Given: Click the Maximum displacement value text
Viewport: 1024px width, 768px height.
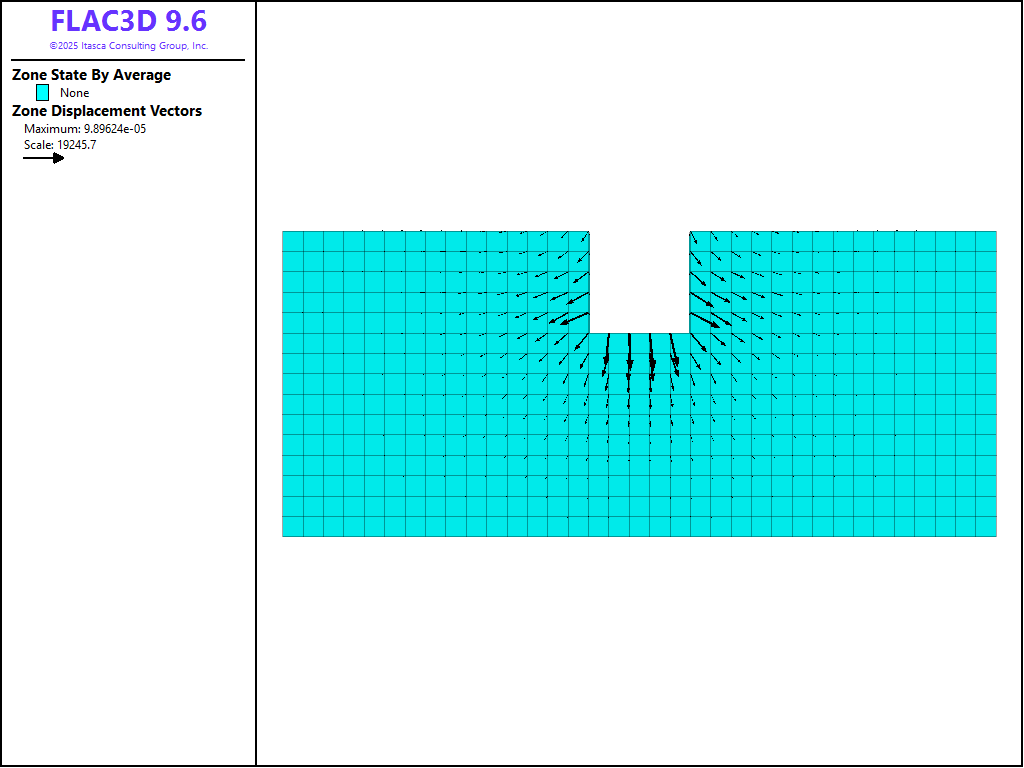Looking at the screenshot, I should pyautogui.click(x=85, y=129).
